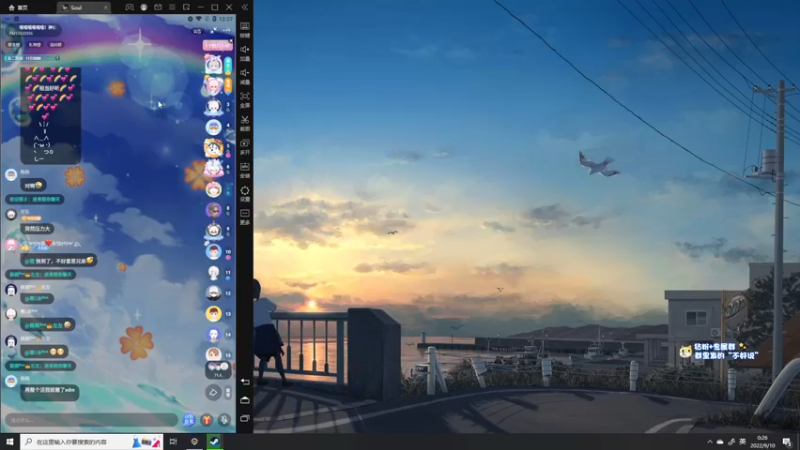Open emulator settings gear (设置)
This screenshot has height=450, width=800.
(245, 193)
